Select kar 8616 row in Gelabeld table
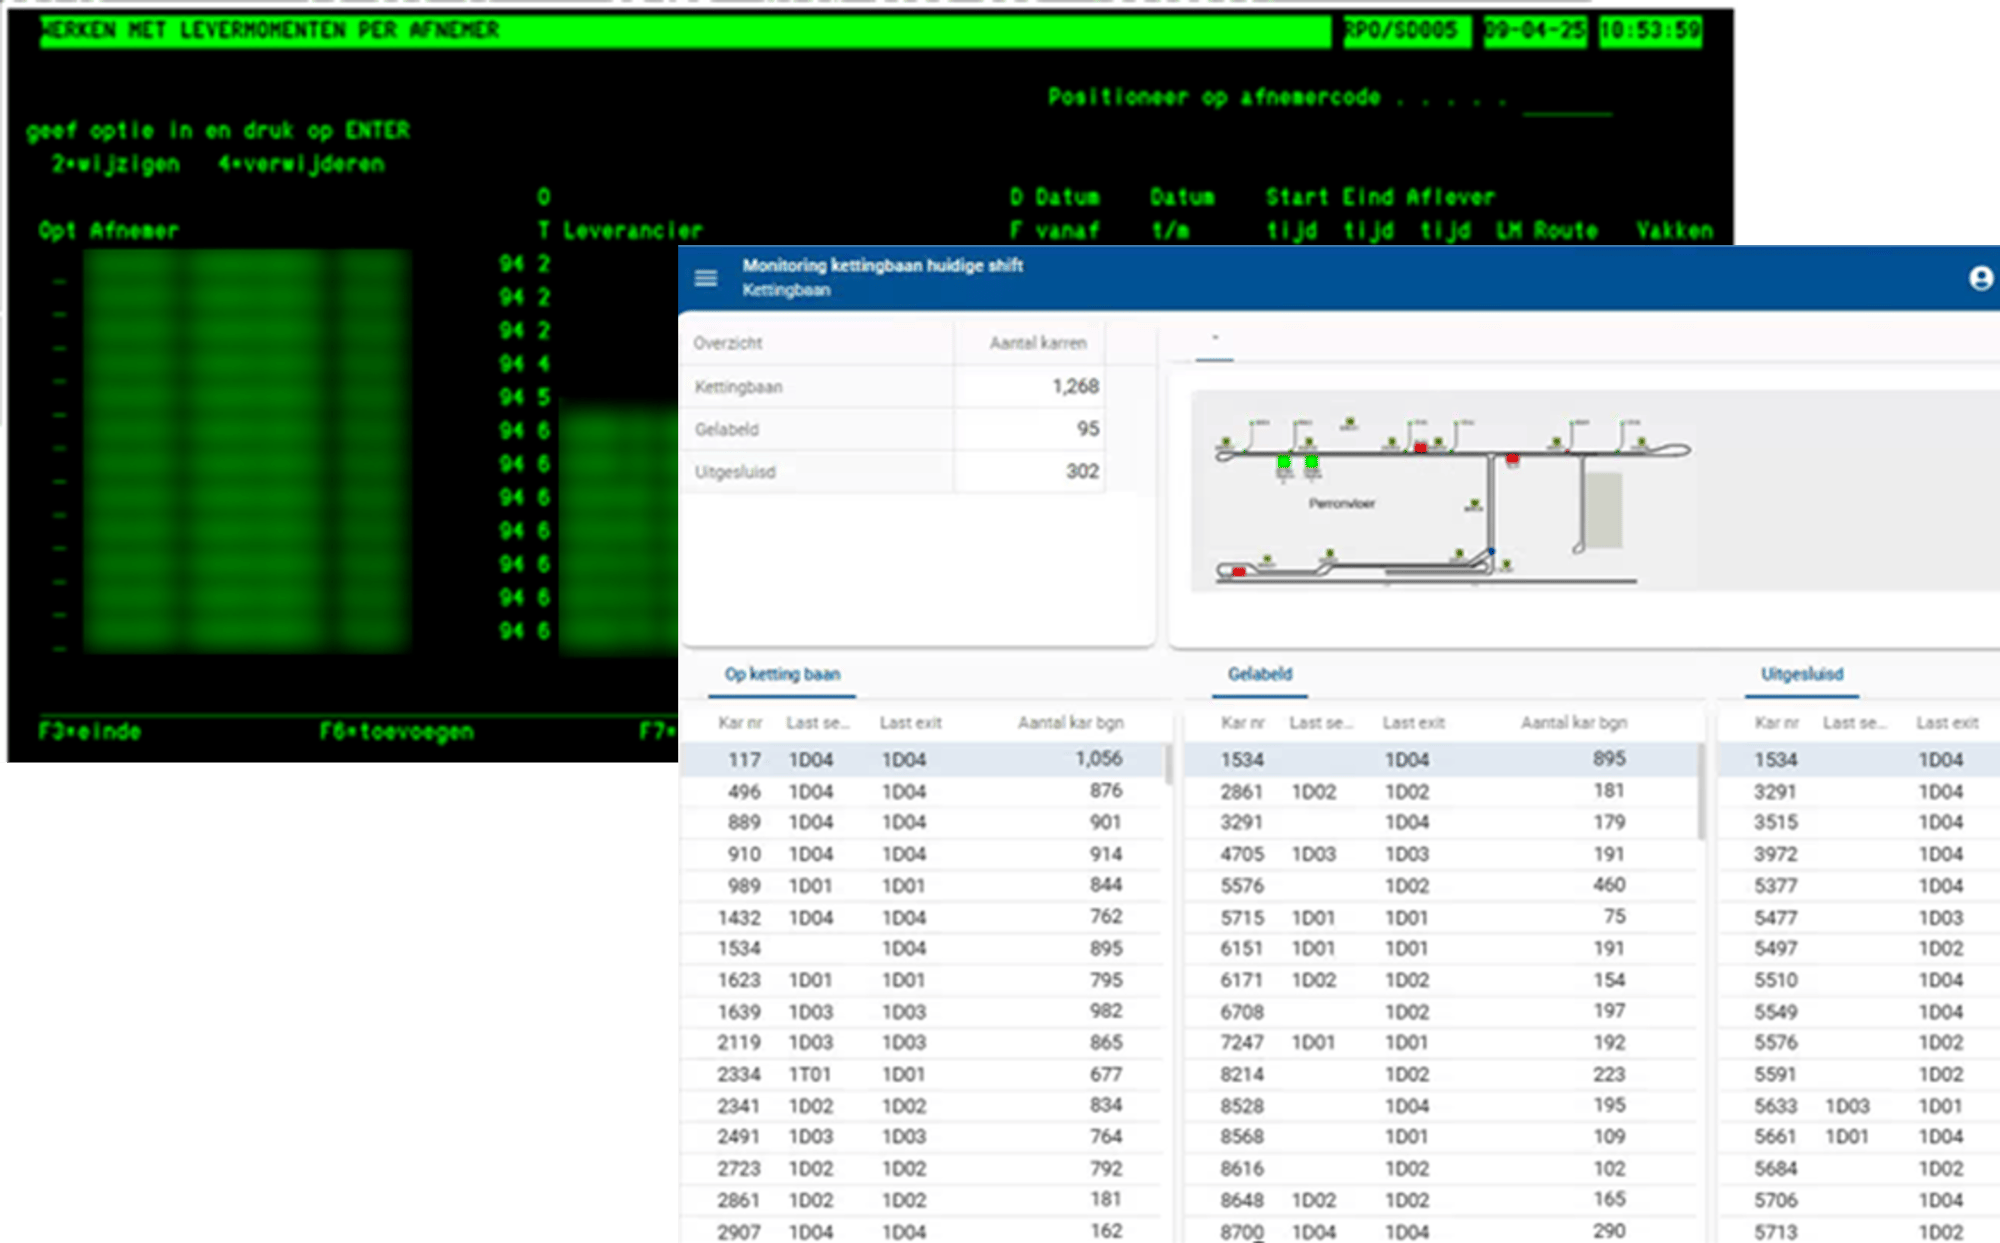2000x1243 pixels. 1440,1168
